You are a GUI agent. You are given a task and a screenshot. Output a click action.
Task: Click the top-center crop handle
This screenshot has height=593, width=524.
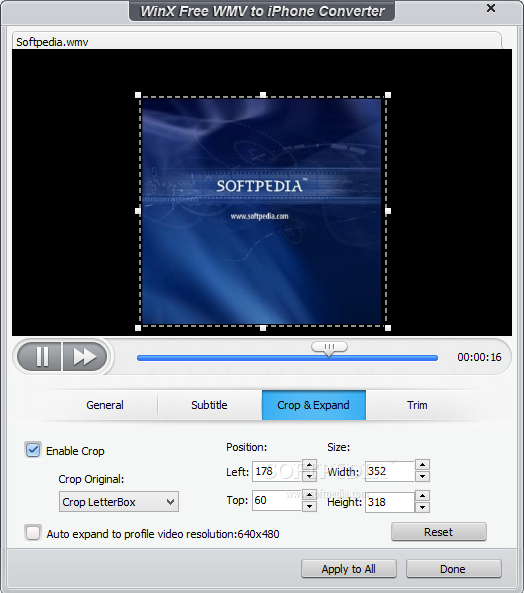coord(263,95)
